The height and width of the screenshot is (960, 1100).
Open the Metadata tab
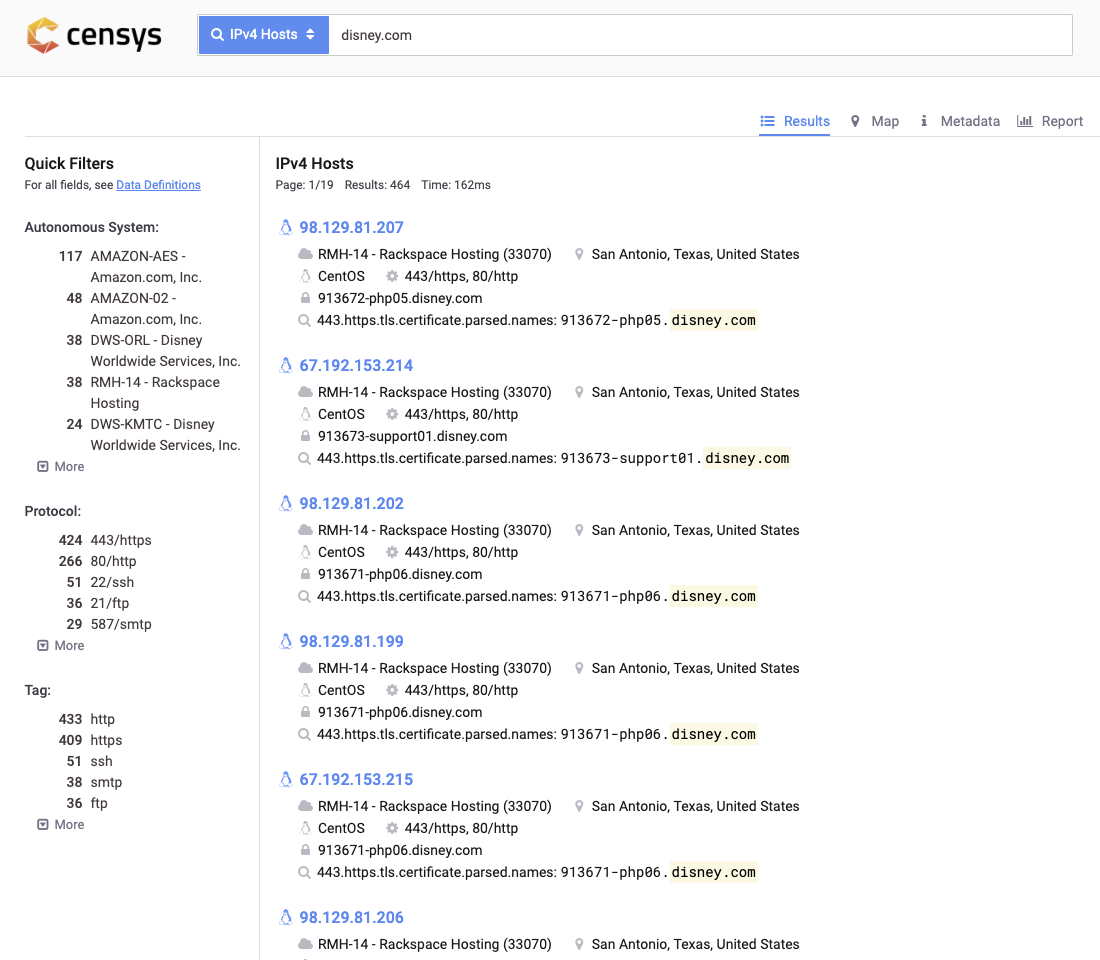960,121
